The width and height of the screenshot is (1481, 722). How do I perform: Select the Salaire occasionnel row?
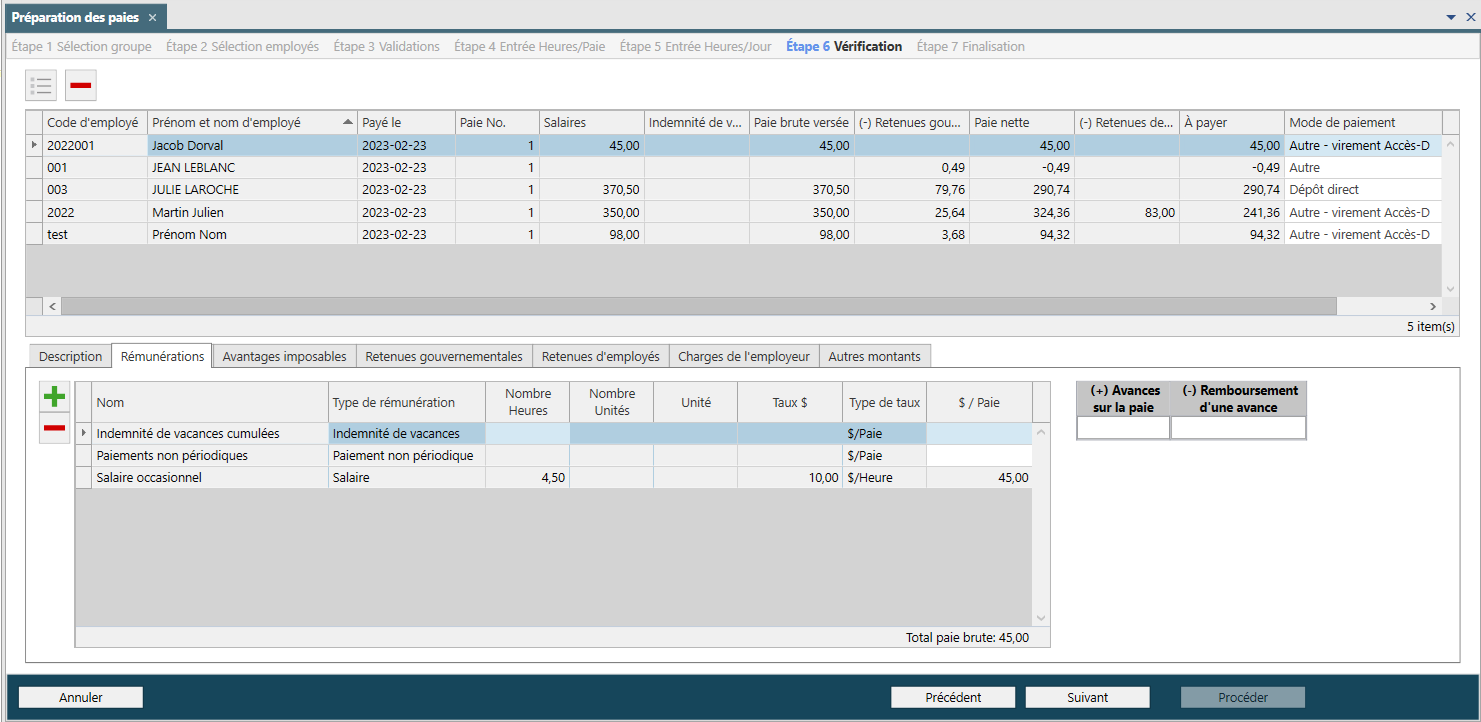pos(554,478)
